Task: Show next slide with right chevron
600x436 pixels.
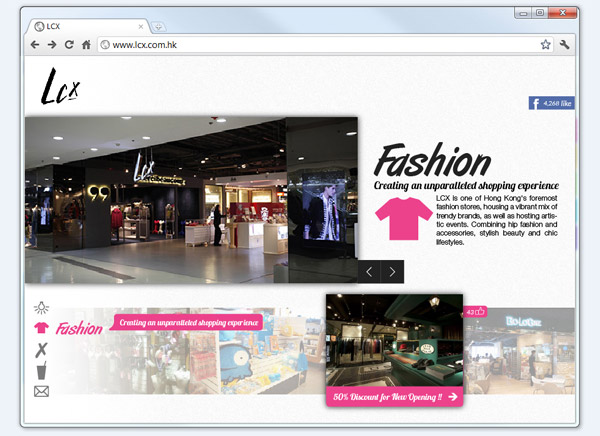Action: pos(393,272)
